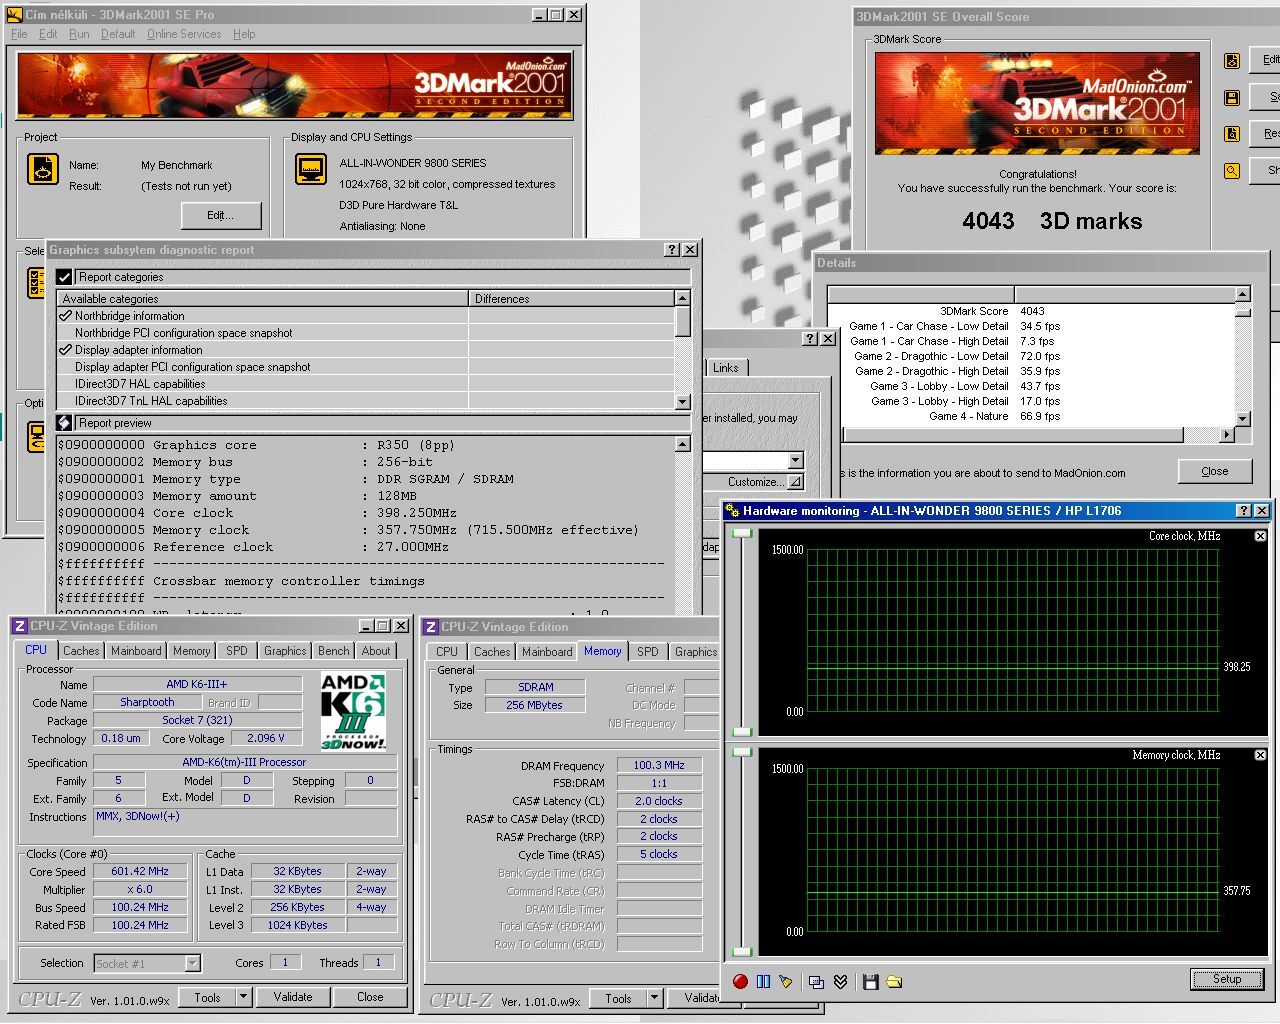Click Close button in left CPU-Z

click(x=370, y=997)
